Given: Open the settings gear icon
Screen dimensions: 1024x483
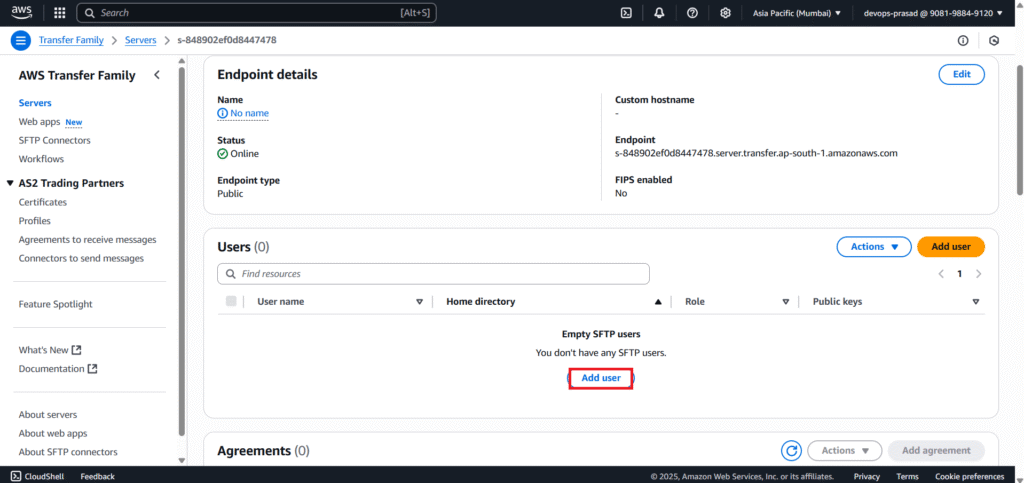Looking at the screenshot, I should pyautogui.click(x=725, y=12).
